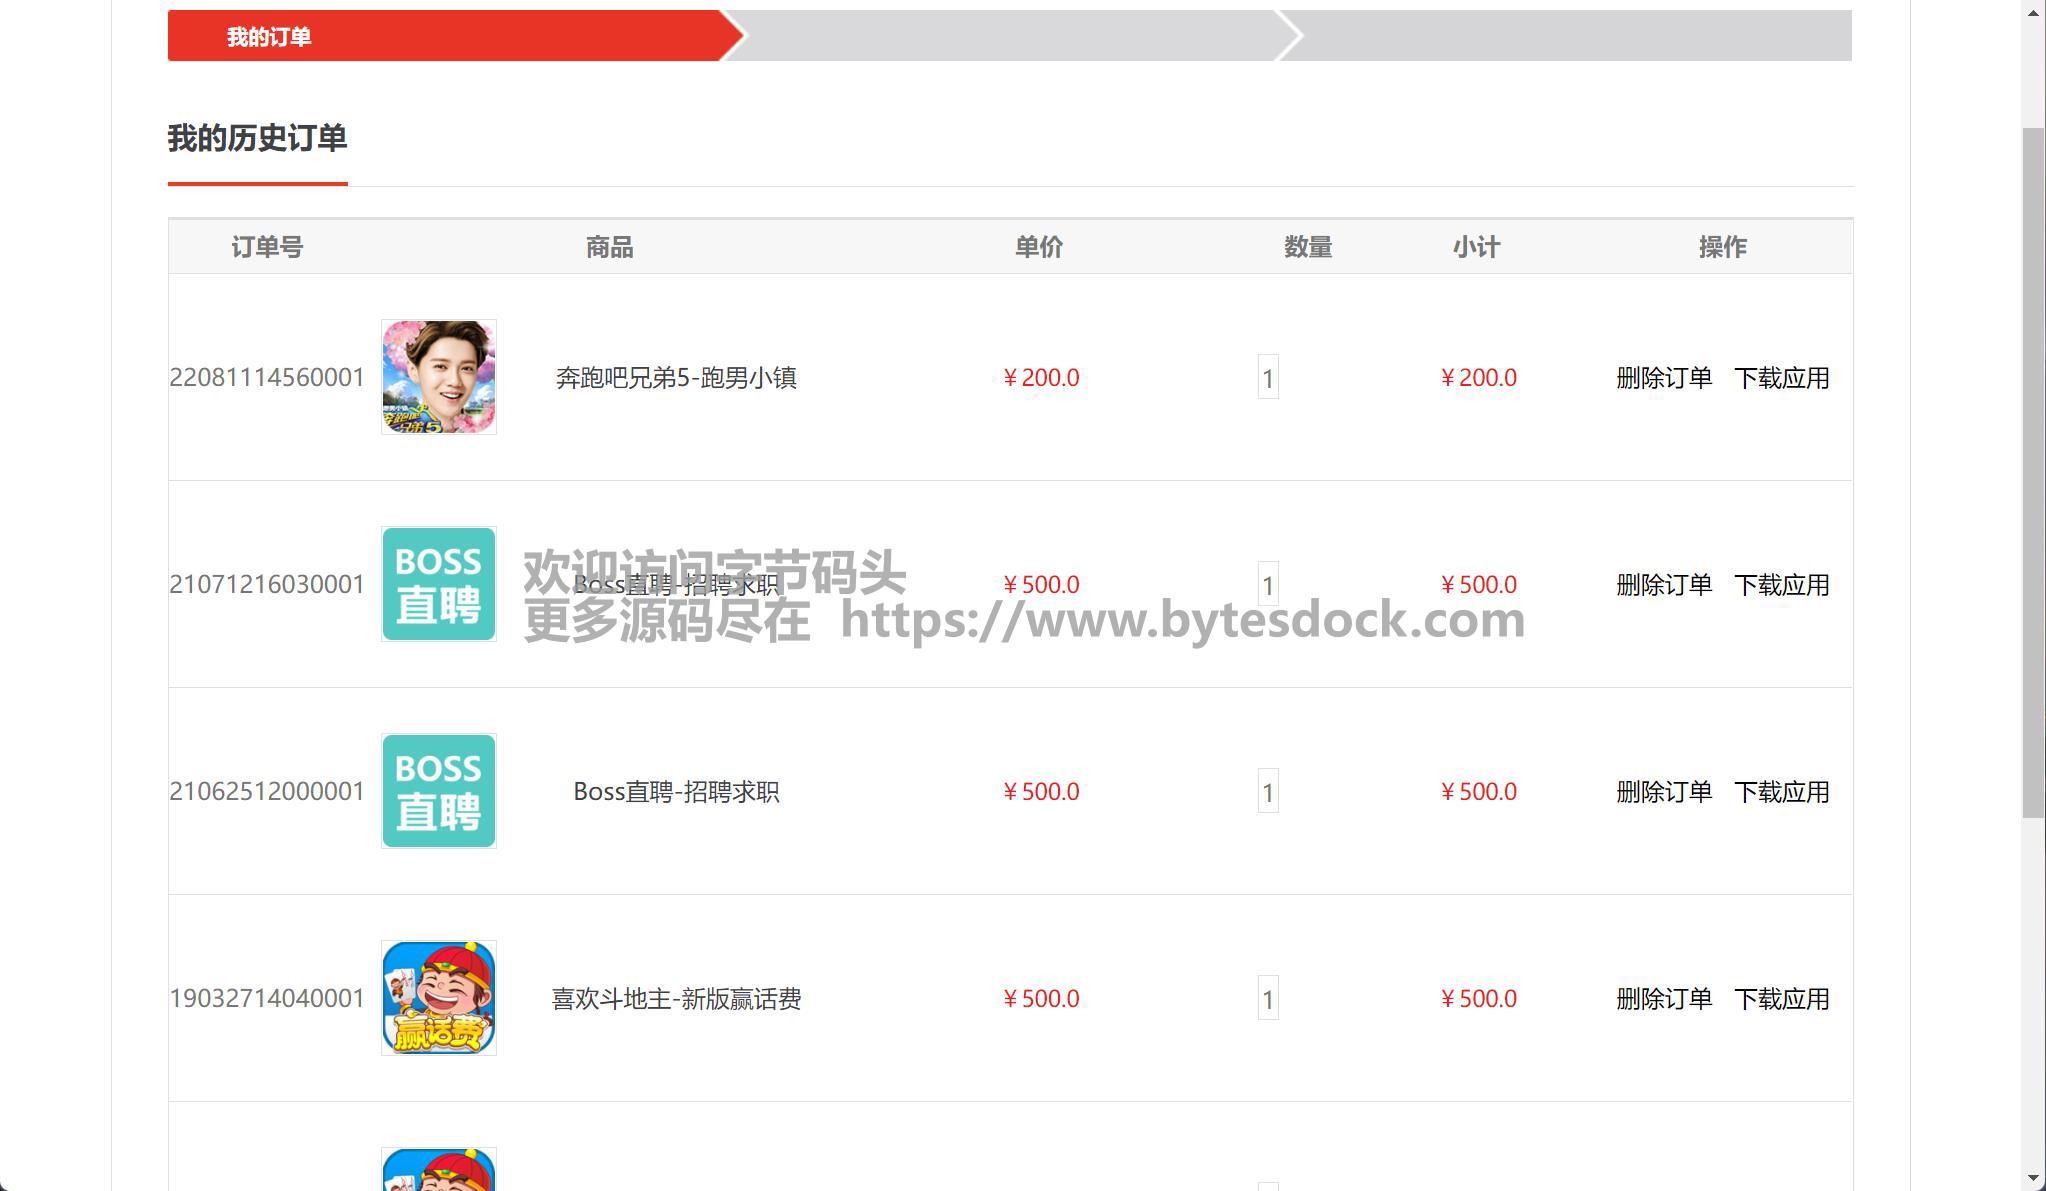Click quantity field of 喜欢斗地主 order

[x=1268, y=999]
